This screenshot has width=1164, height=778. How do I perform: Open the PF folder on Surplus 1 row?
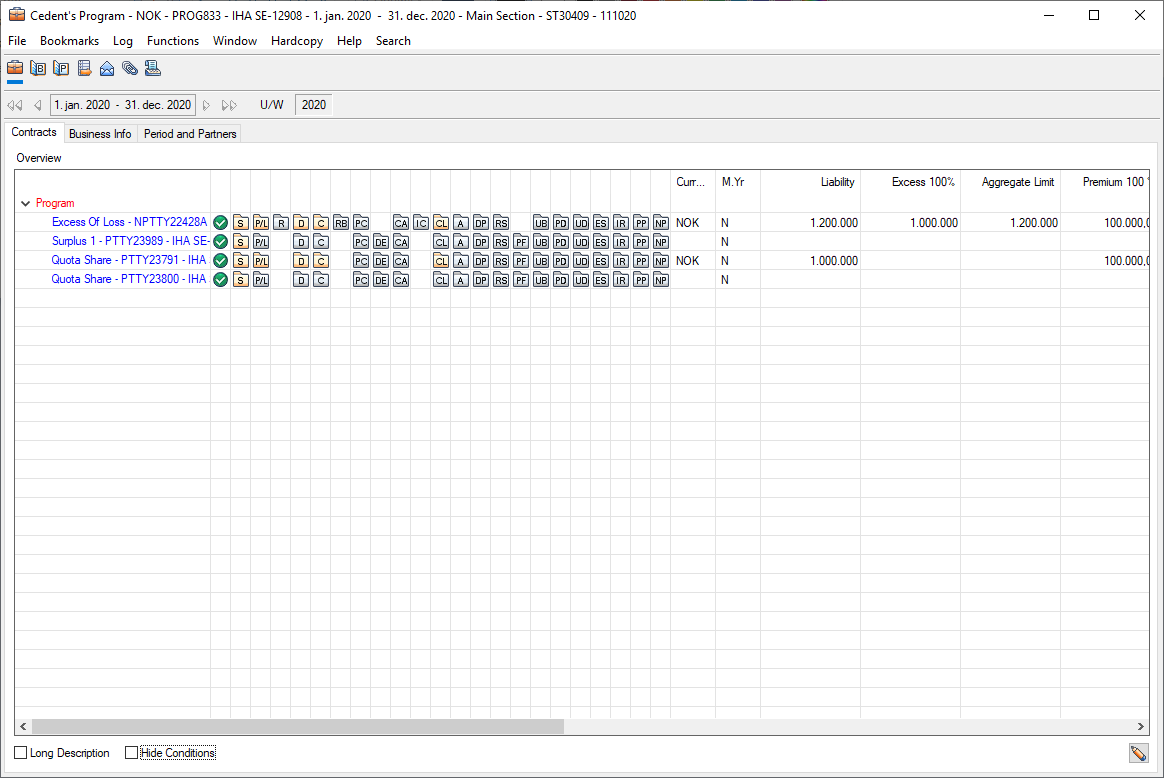point(521,242)
